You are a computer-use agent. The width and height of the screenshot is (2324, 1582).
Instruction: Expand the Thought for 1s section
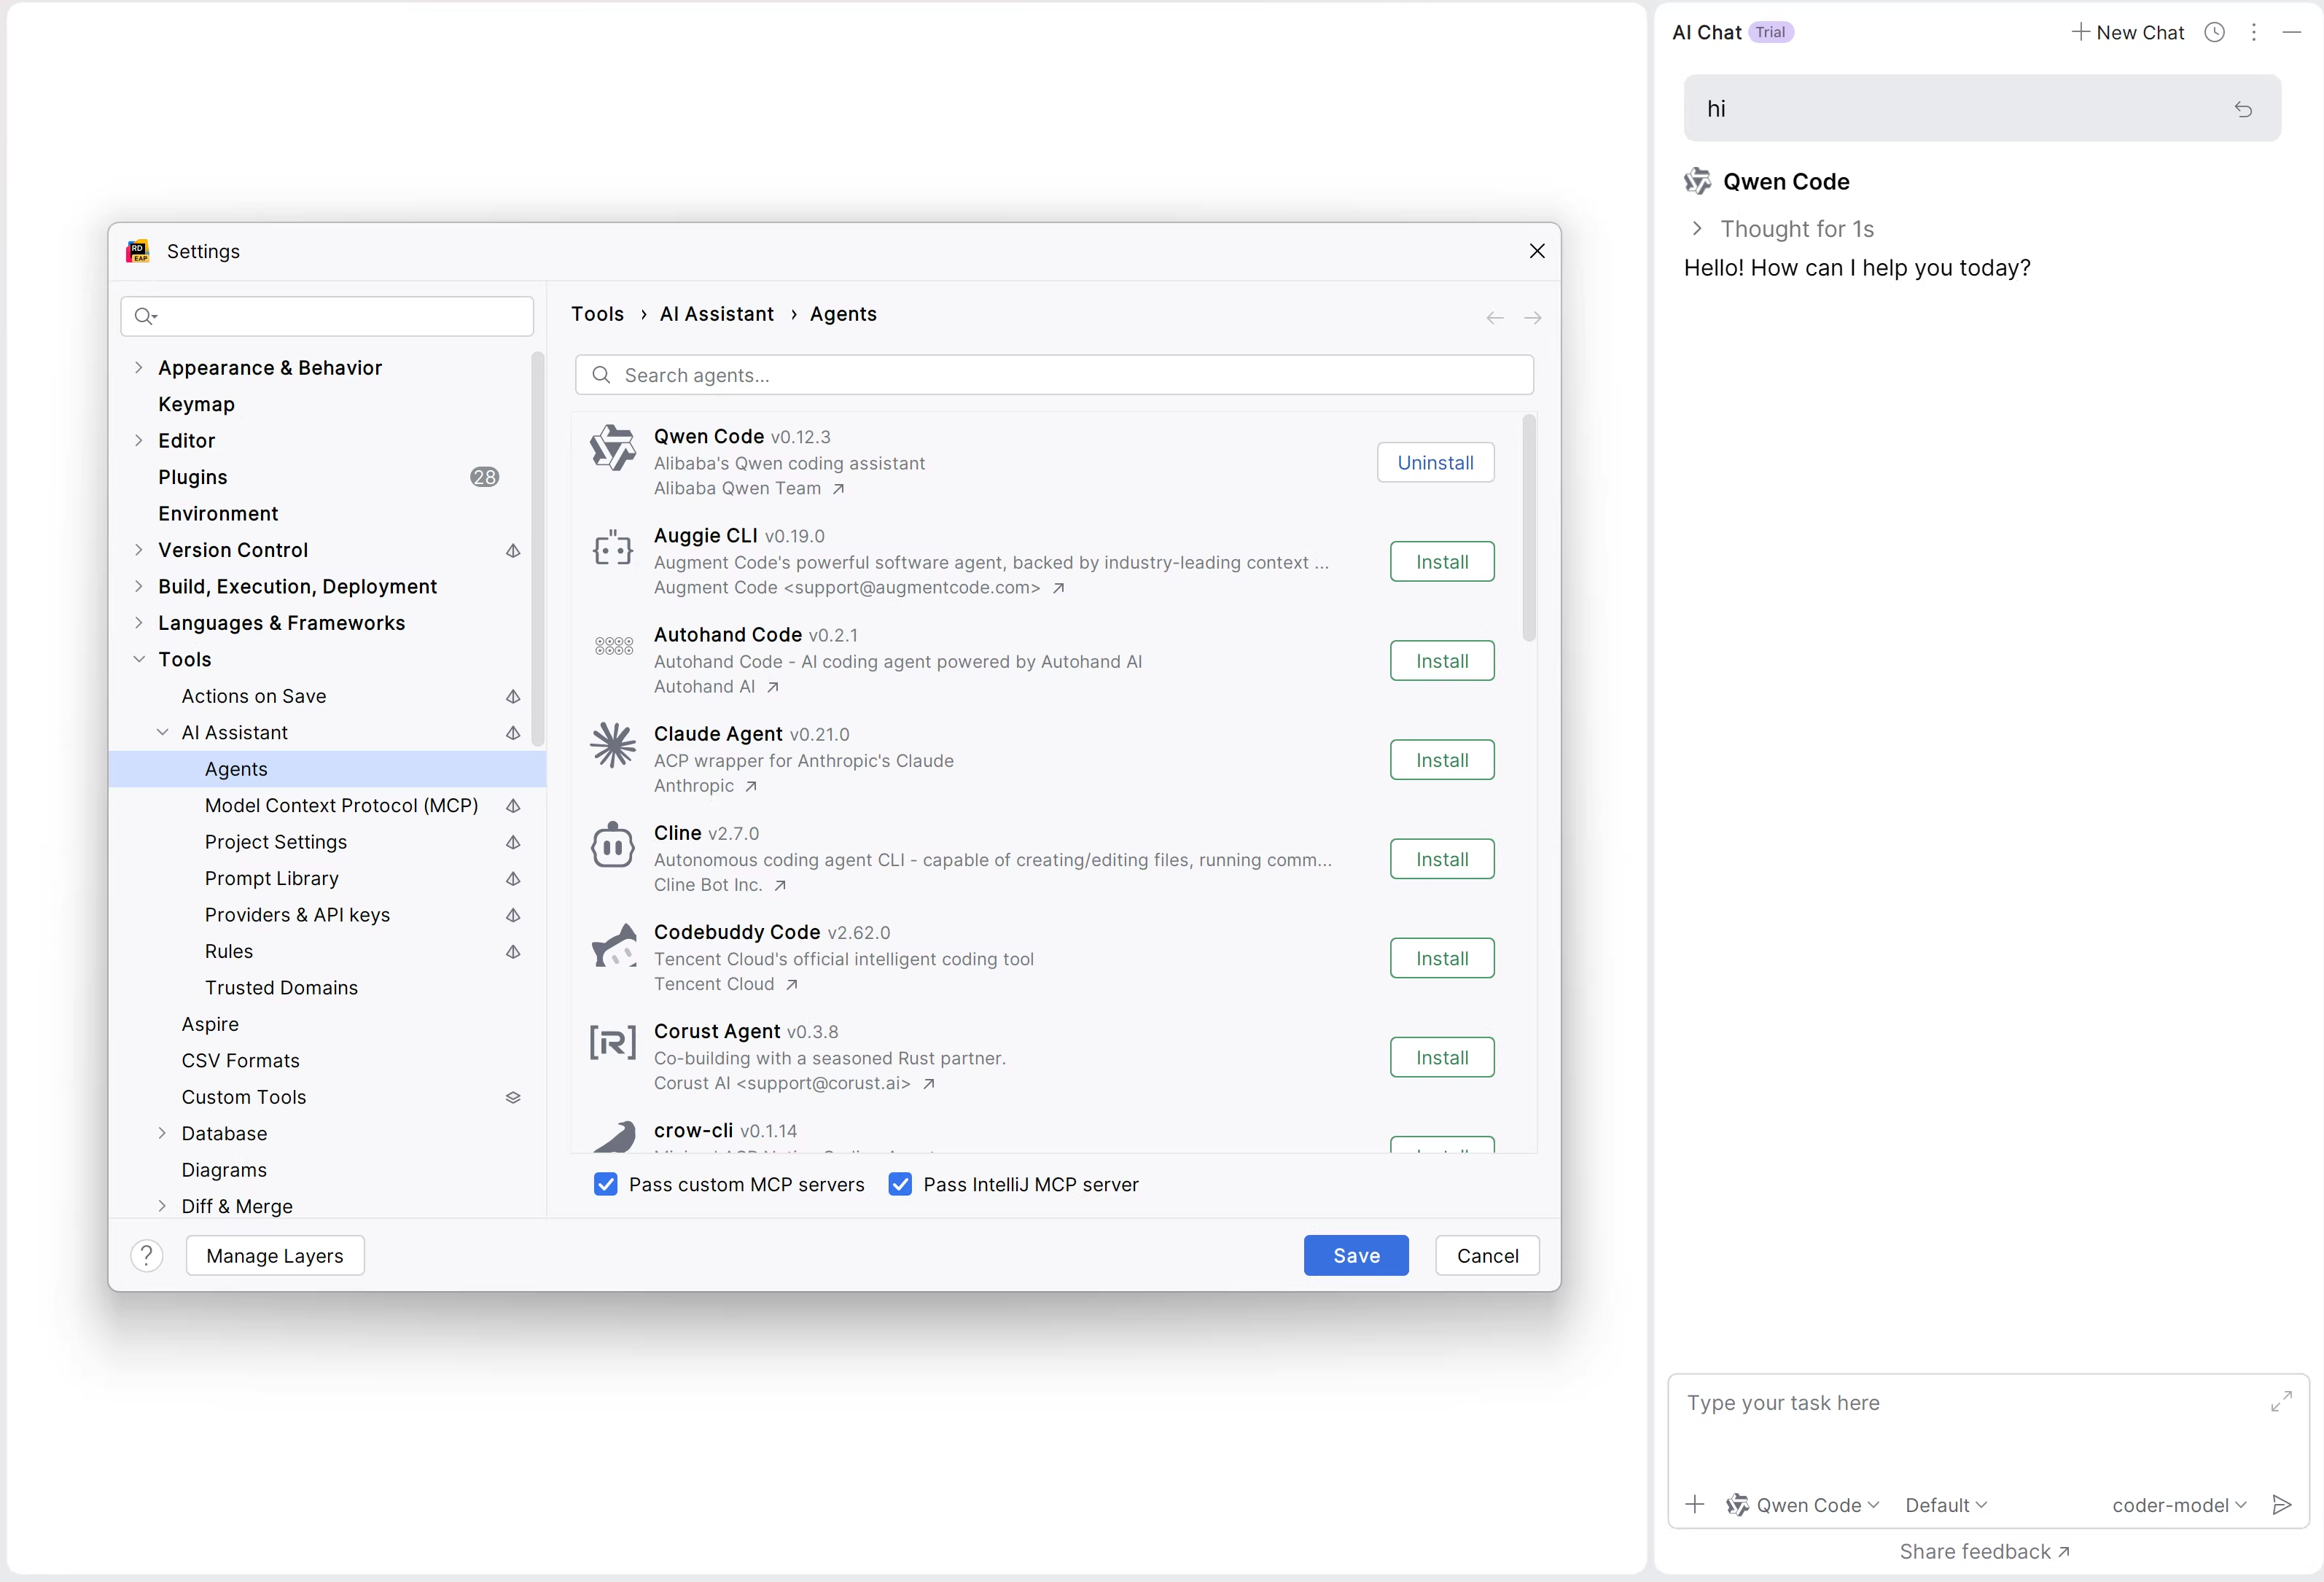[1697, 229]
